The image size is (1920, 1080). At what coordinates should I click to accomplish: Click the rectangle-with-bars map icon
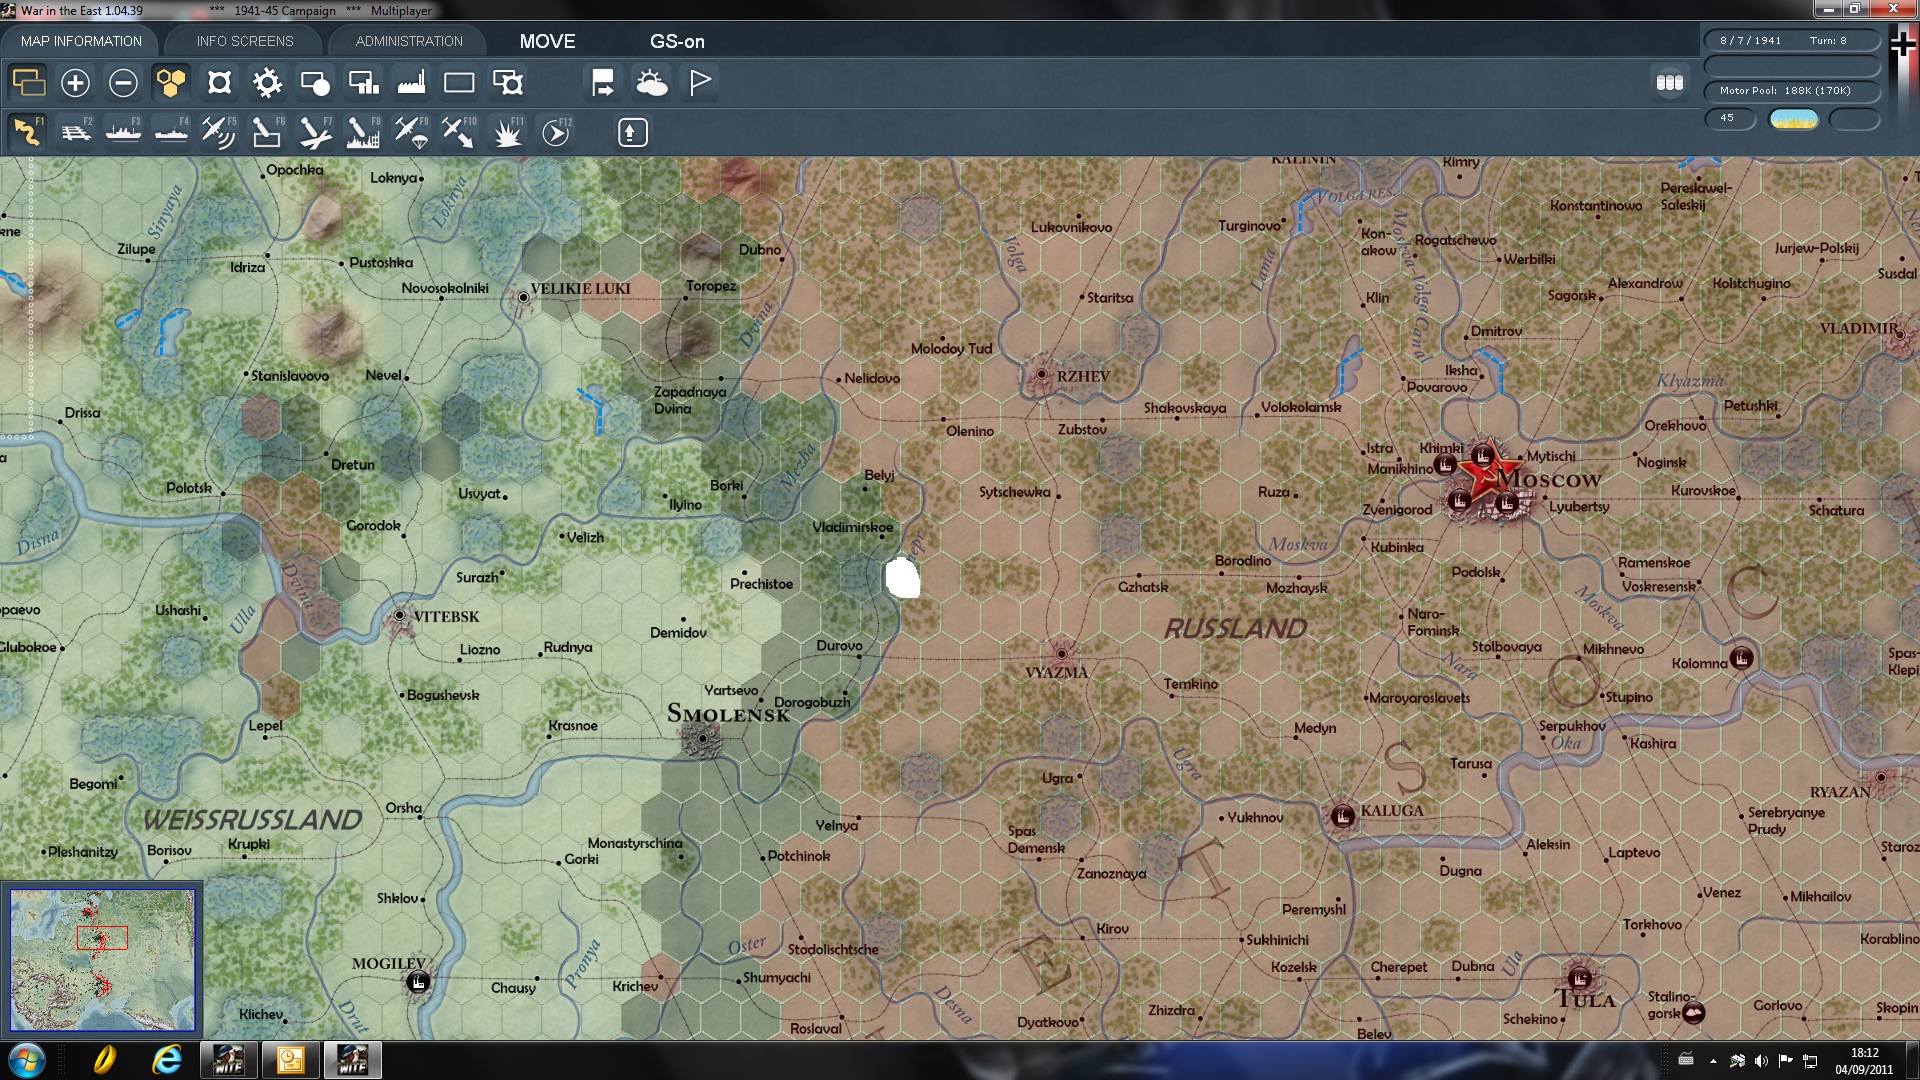[363, 82]
